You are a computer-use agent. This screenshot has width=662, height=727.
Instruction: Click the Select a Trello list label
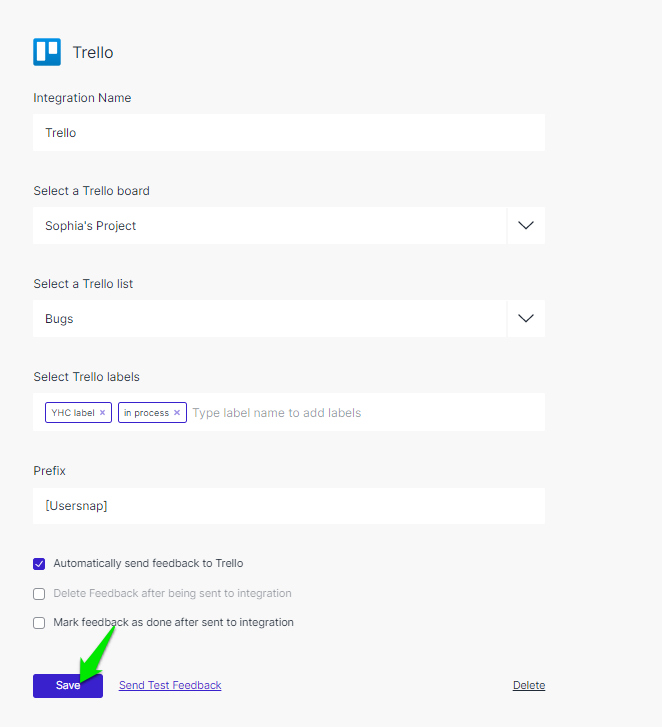83,284
